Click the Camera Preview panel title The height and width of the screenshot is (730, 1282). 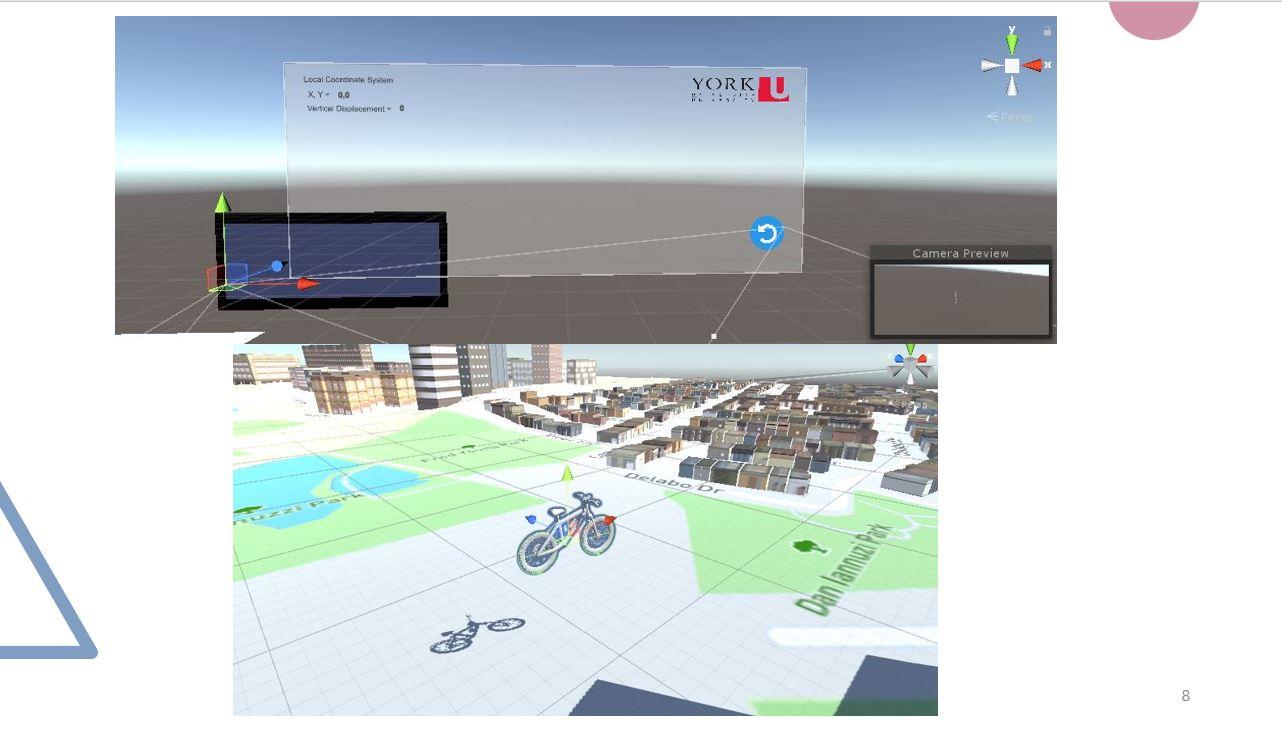pos(960,253)
